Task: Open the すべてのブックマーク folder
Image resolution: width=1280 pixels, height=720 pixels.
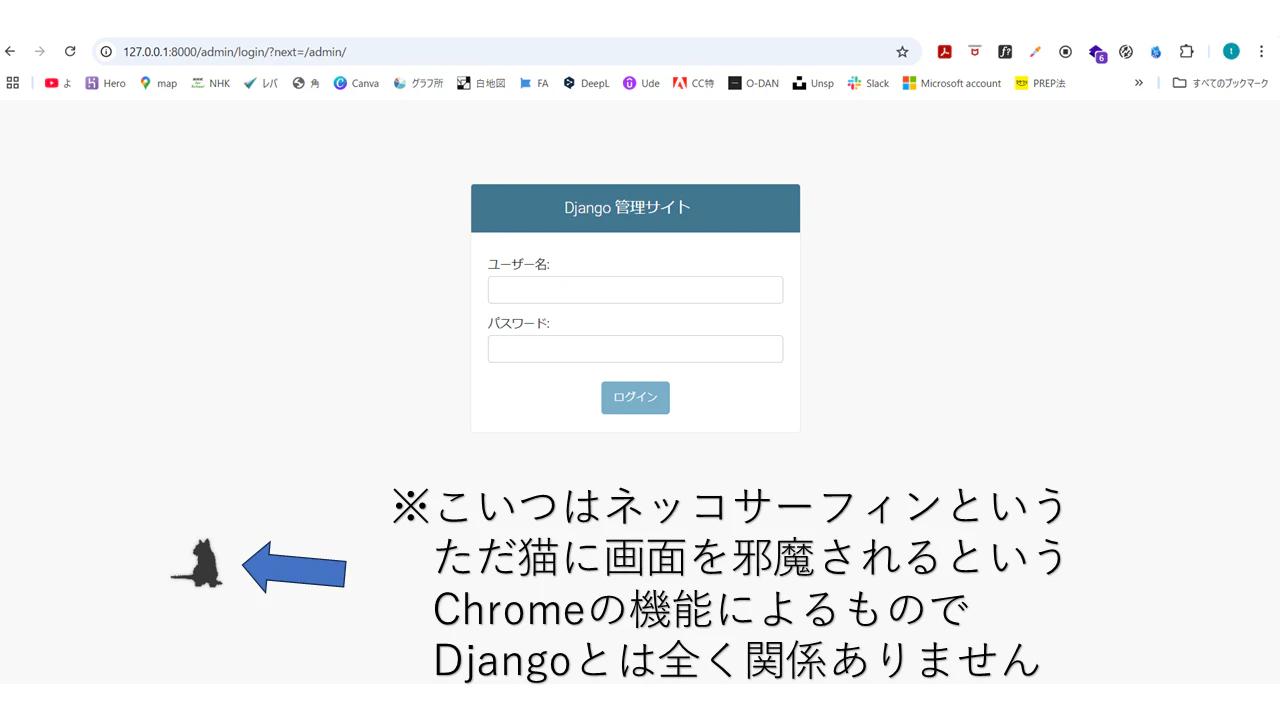Action: coord(1220,83)
